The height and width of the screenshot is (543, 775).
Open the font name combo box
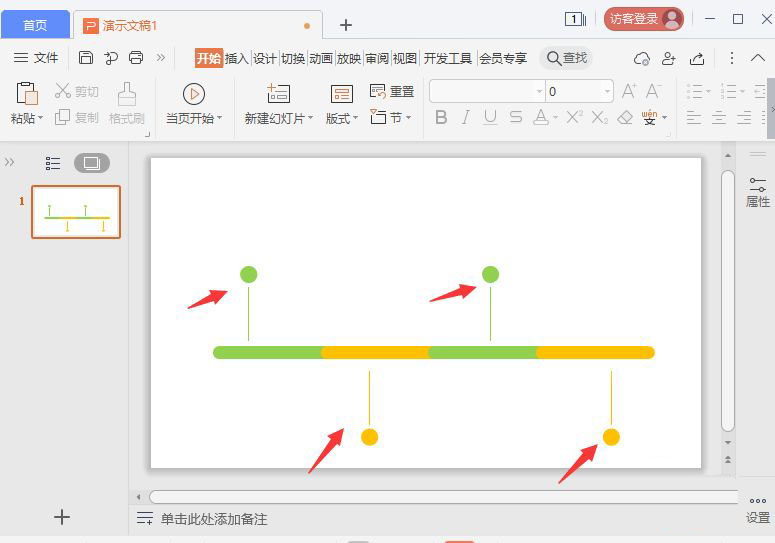pyautogui.click(x=487, y=91)
